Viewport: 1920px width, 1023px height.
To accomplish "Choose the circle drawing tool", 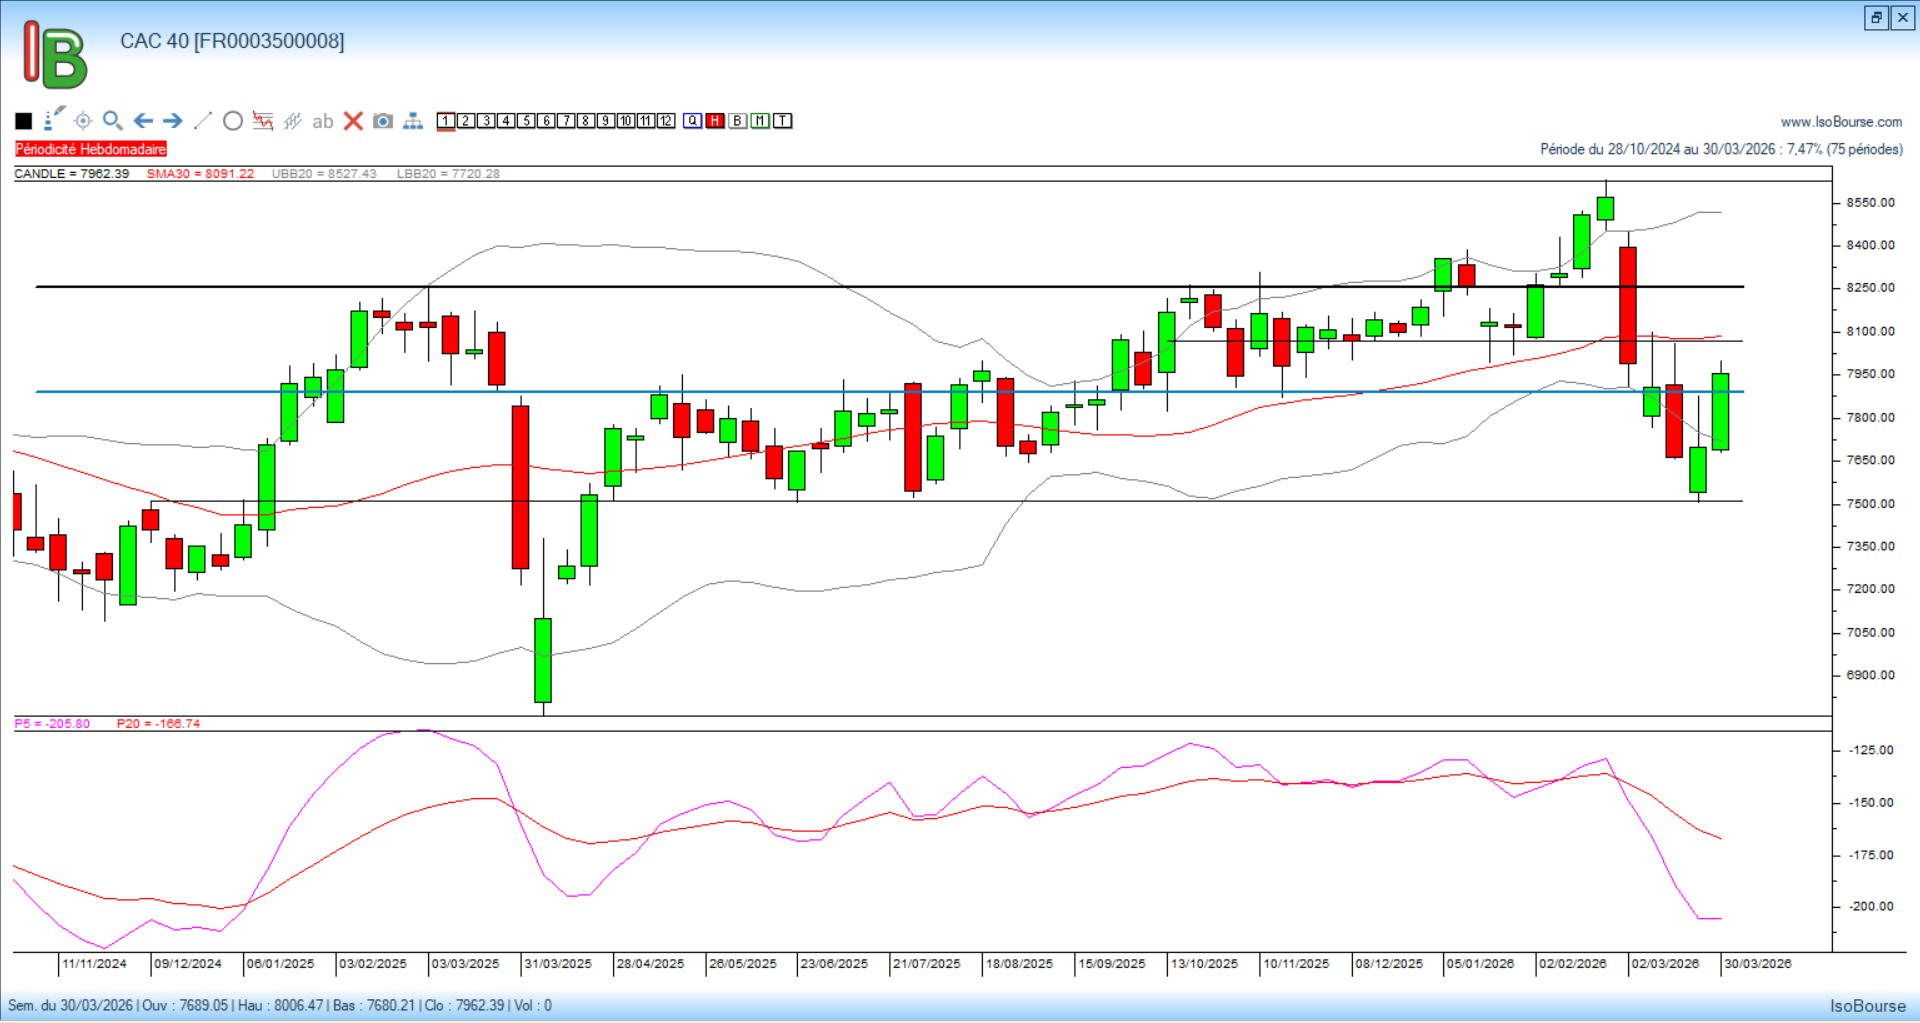I will [233, 121].
